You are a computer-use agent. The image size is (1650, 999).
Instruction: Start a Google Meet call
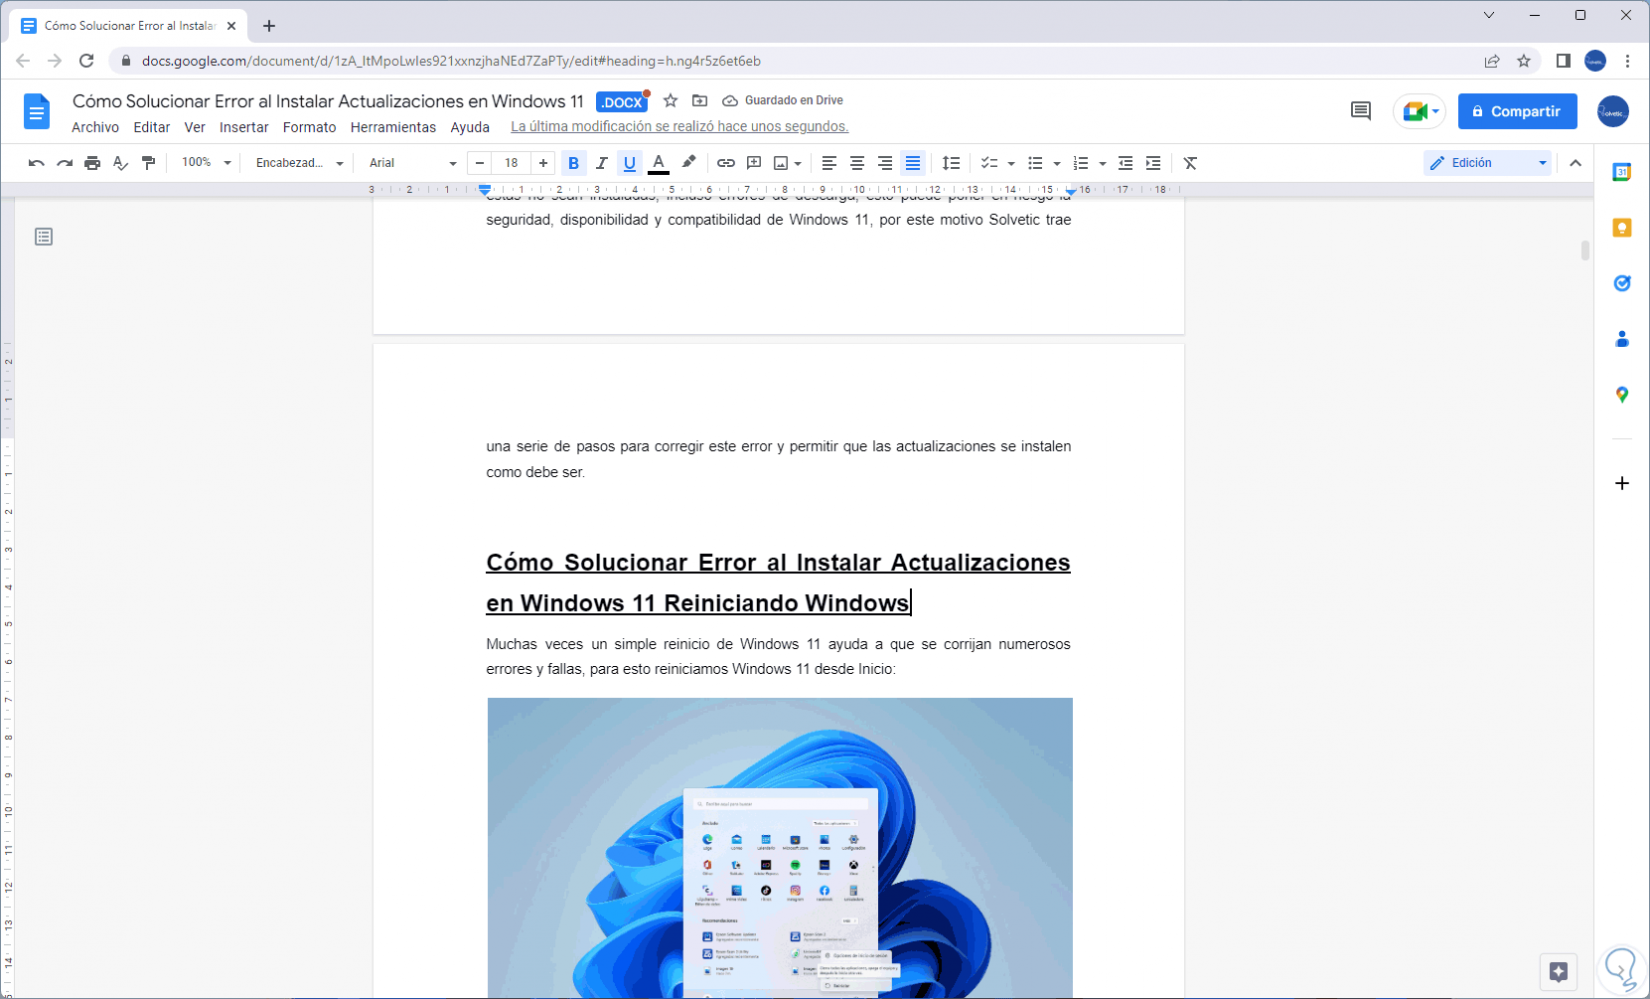[1419, 111]
